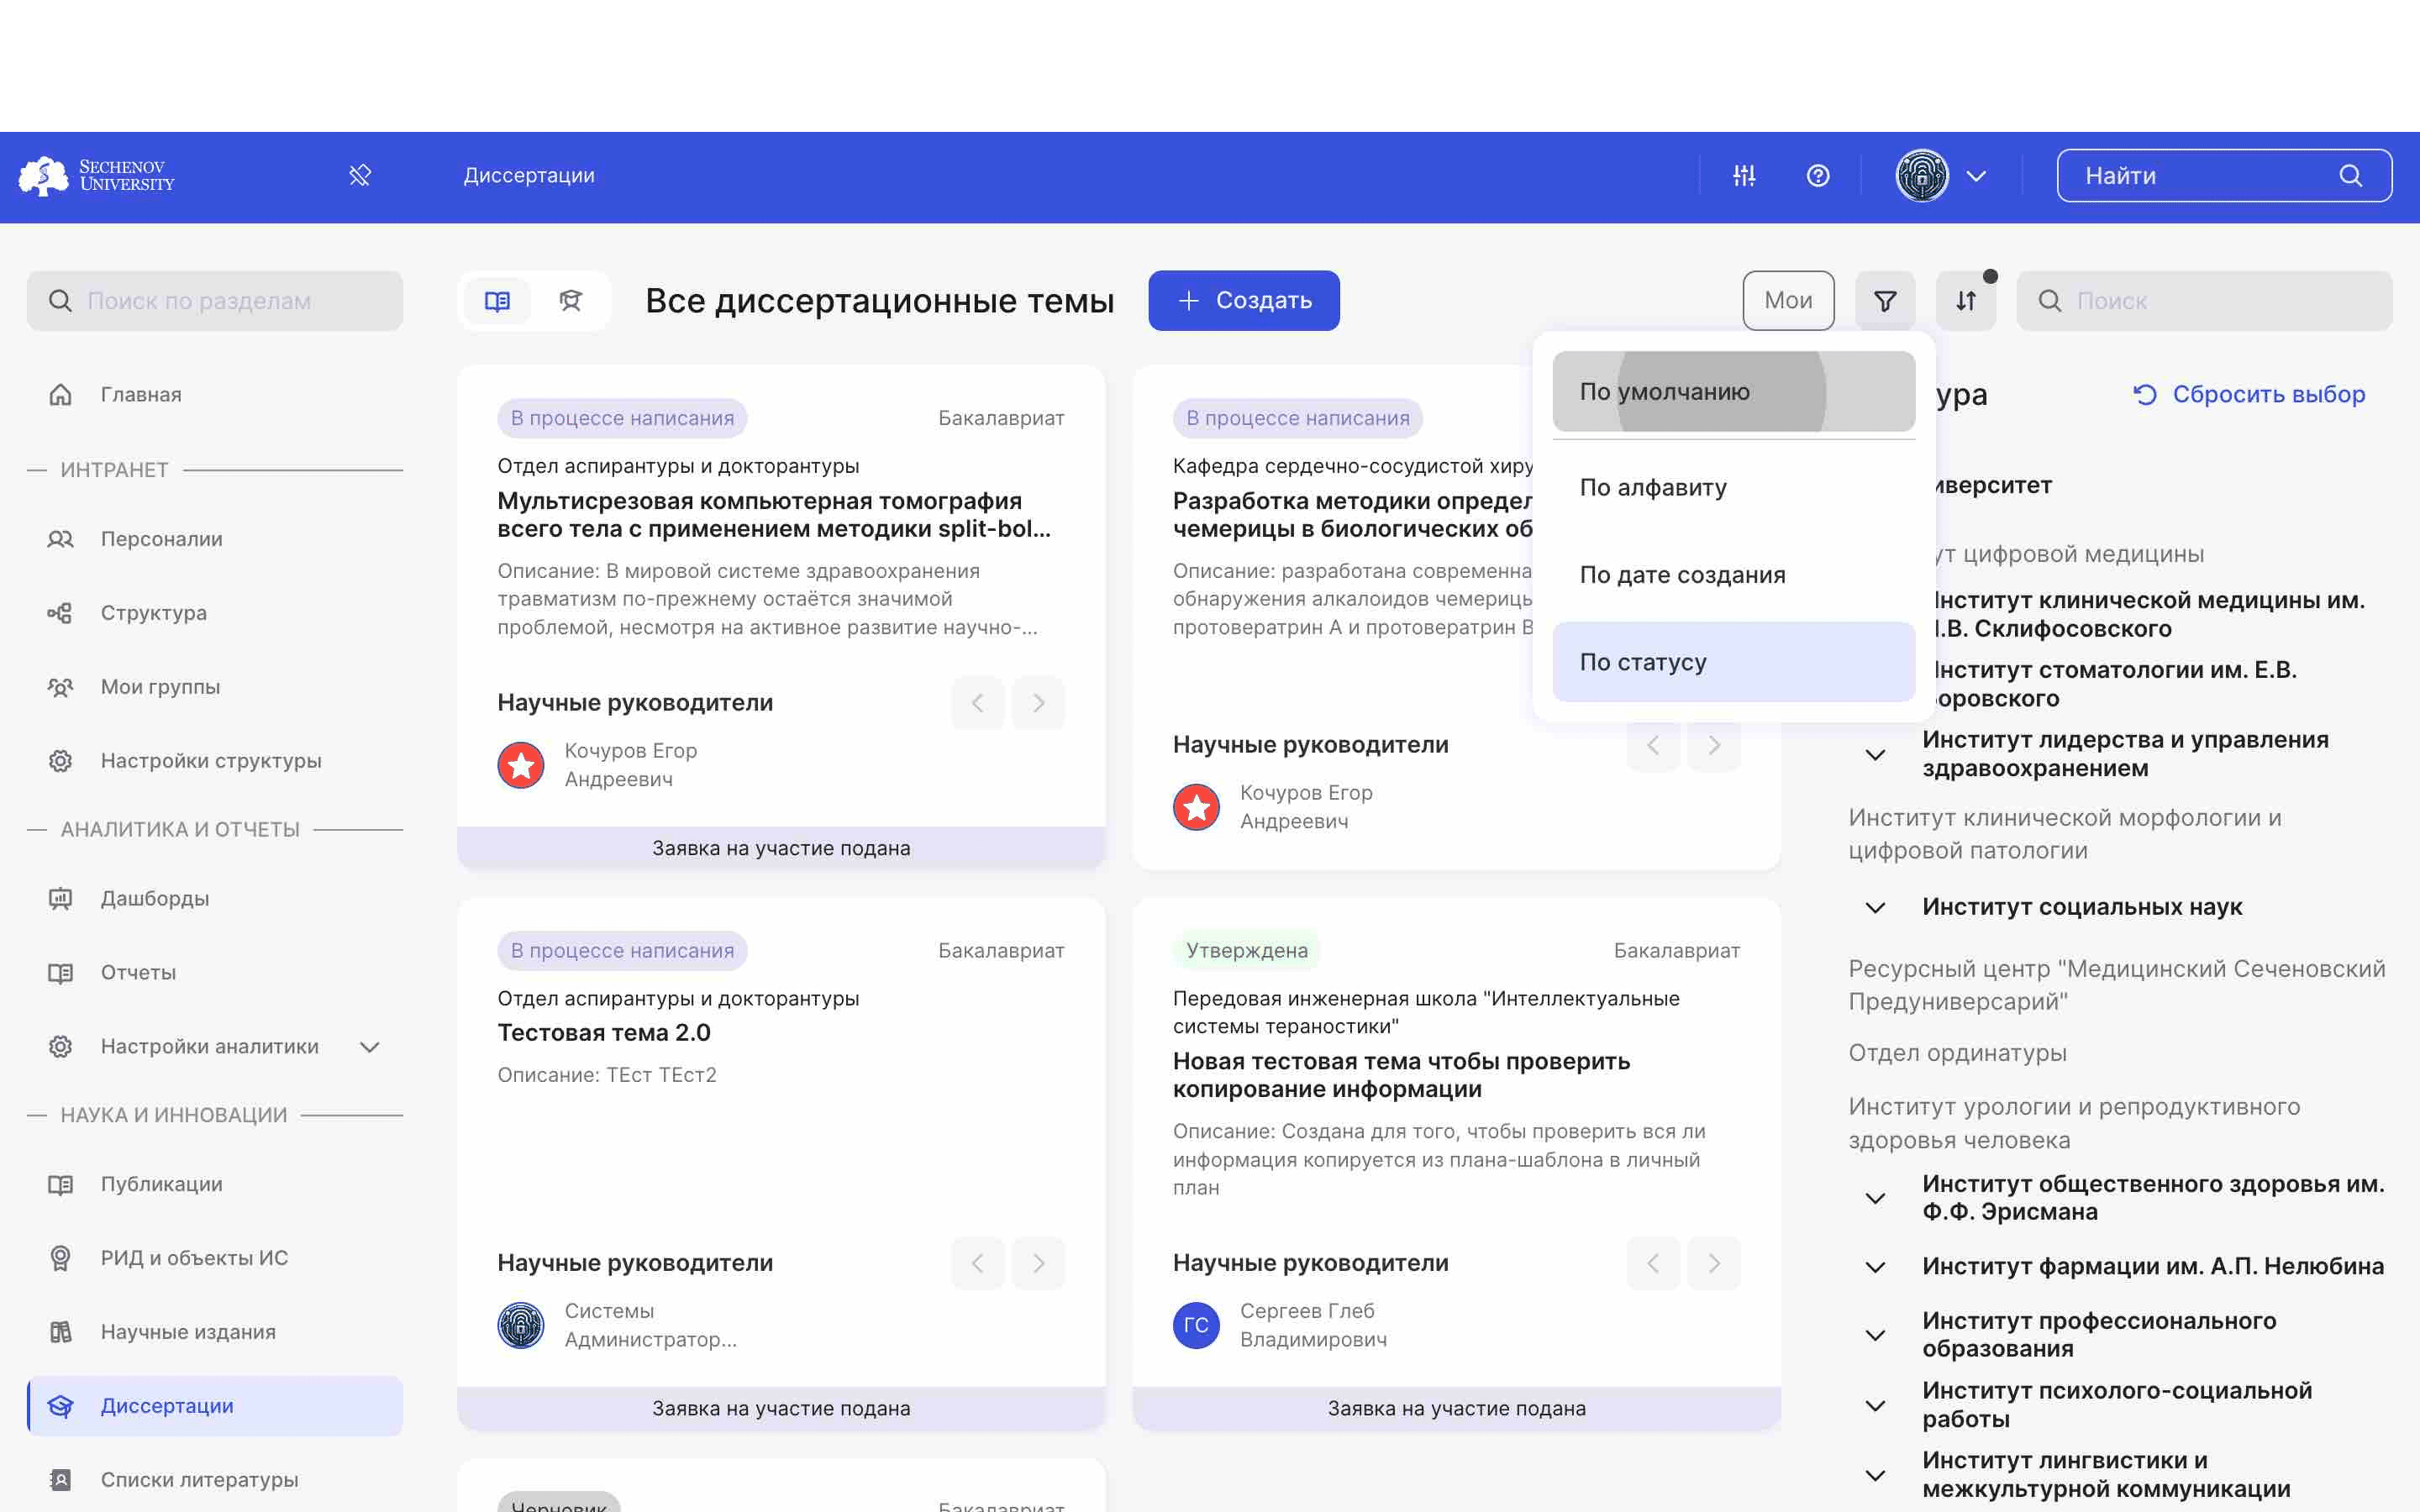Image resolution: width=2420 pixels, height=1512 pixels.
Task: Click the Найти search field
Action: coord(2224,176)
